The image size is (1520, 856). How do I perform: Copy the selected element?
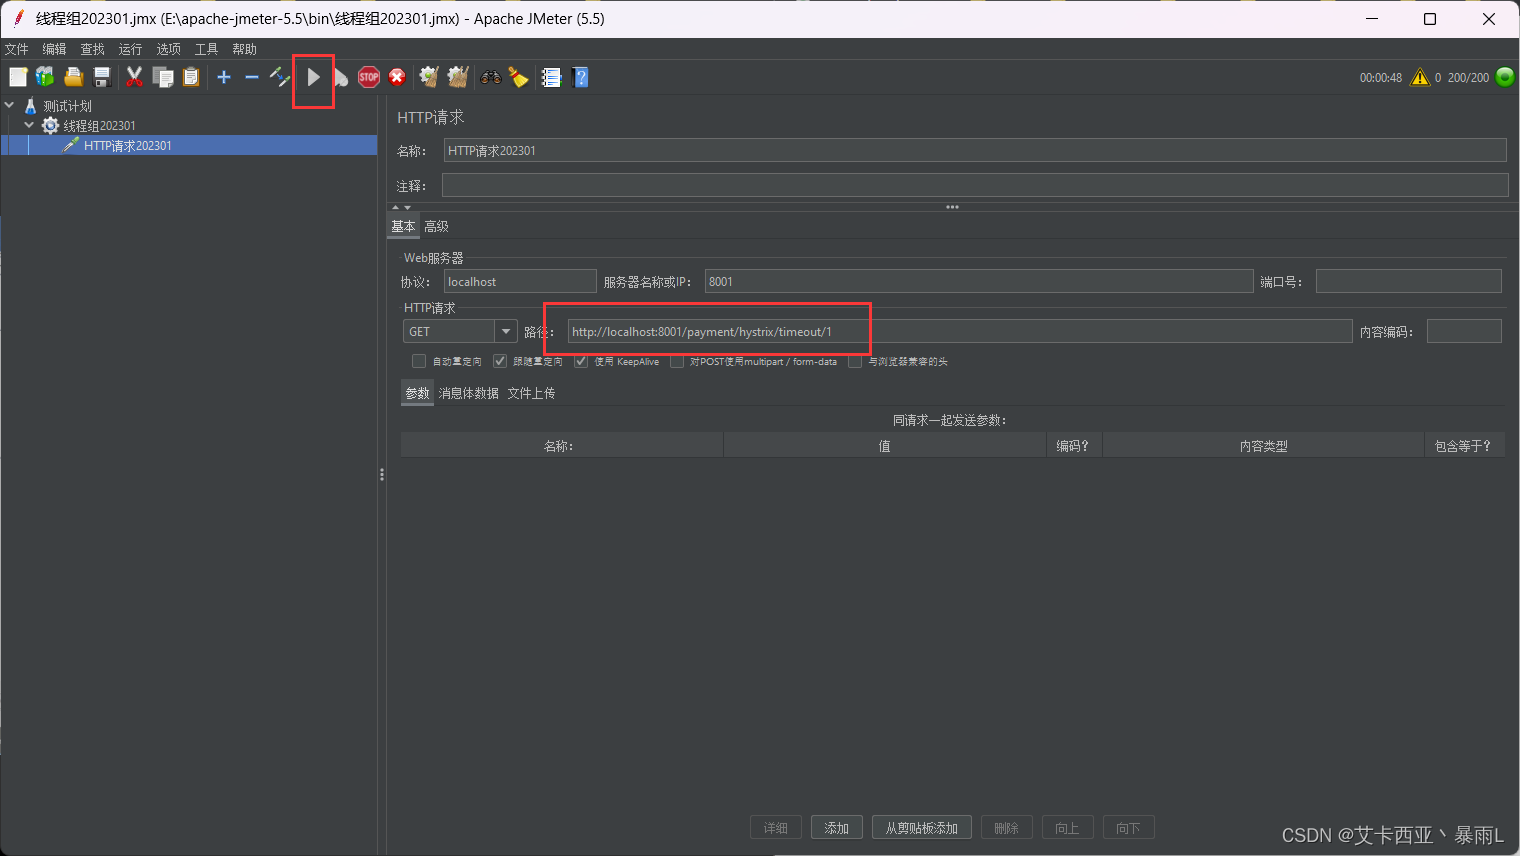[162, 77]
